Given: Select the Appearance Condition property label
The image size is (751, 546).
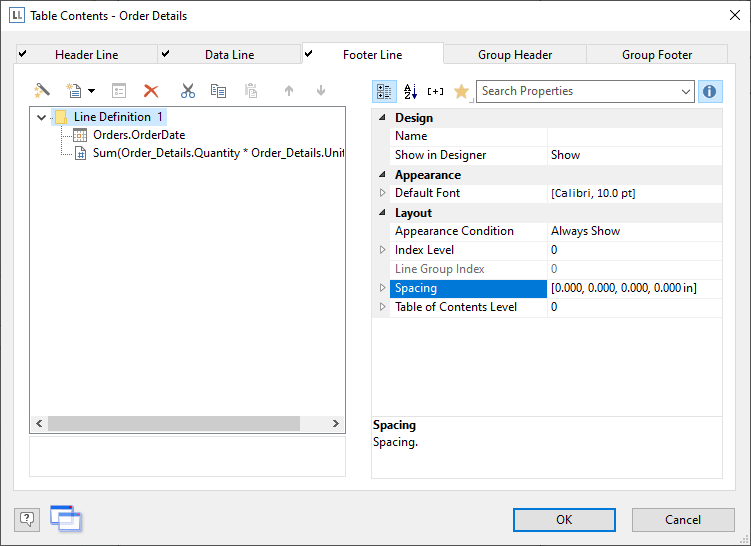Looking at the screenshot, I should [x=454, y=231].
